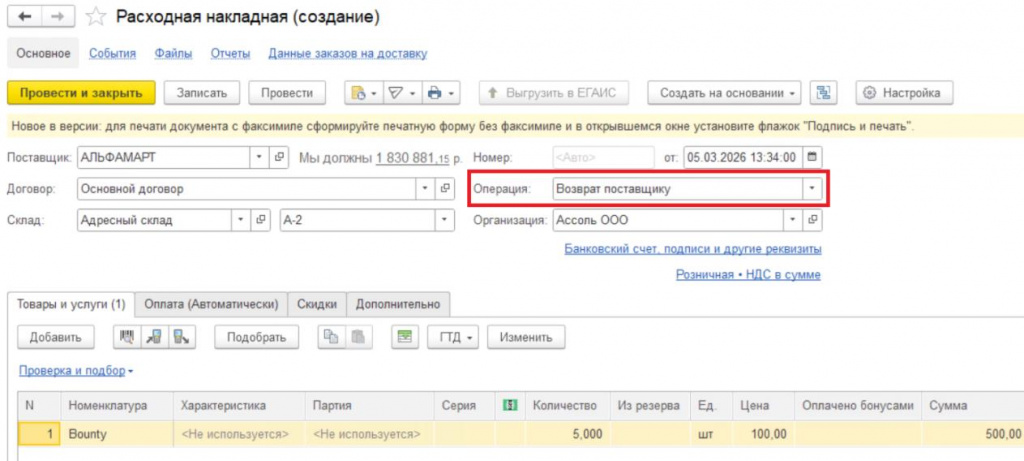Click Провести и закрыть button
The width and height of the screenshot is (1024, 461).
tap(81, 93)
